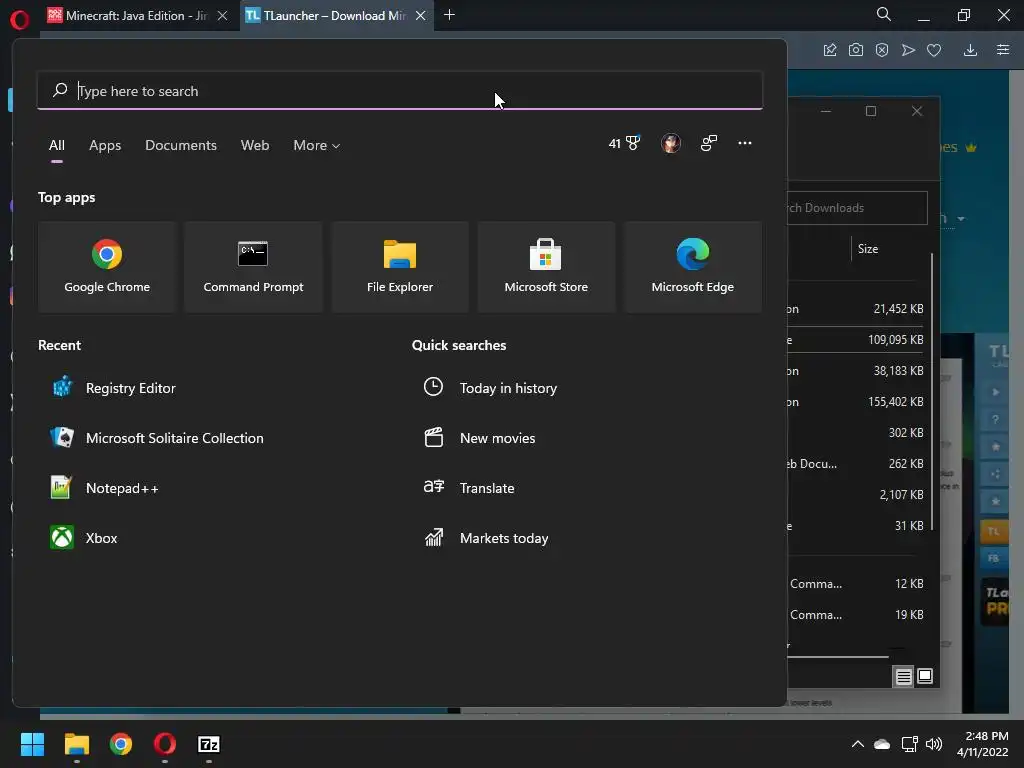1024x768 pixels.
Task: Launch Command Prompt from Top apps
Action: coord(253,266)
